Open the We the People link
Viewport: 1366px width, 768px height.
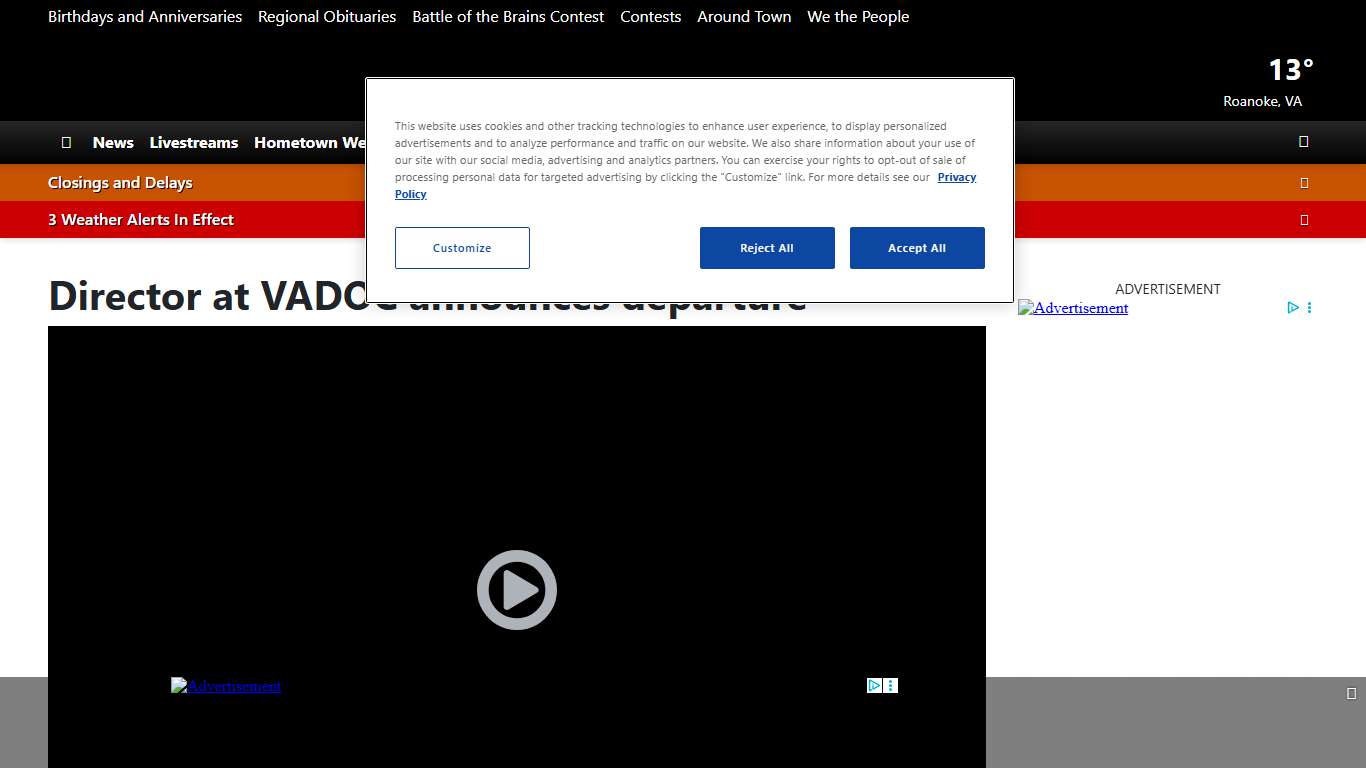tap(858, 17)
